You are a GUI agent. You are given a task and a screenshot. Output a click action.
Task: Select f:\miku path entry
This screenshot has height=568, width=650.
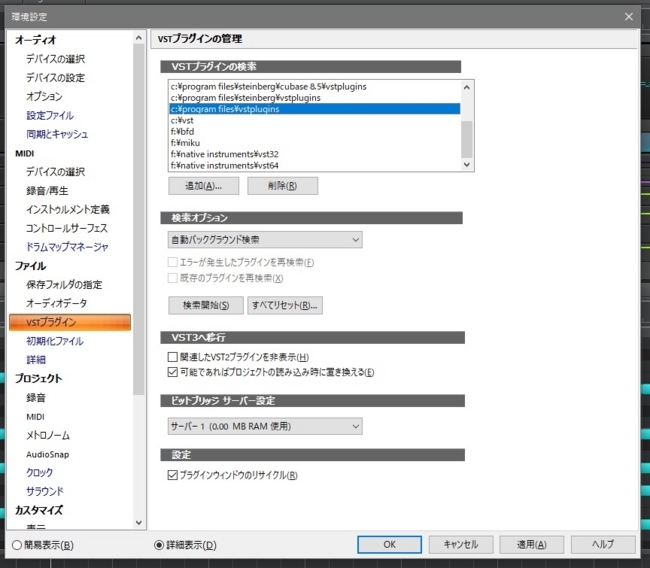coord(314,143)
